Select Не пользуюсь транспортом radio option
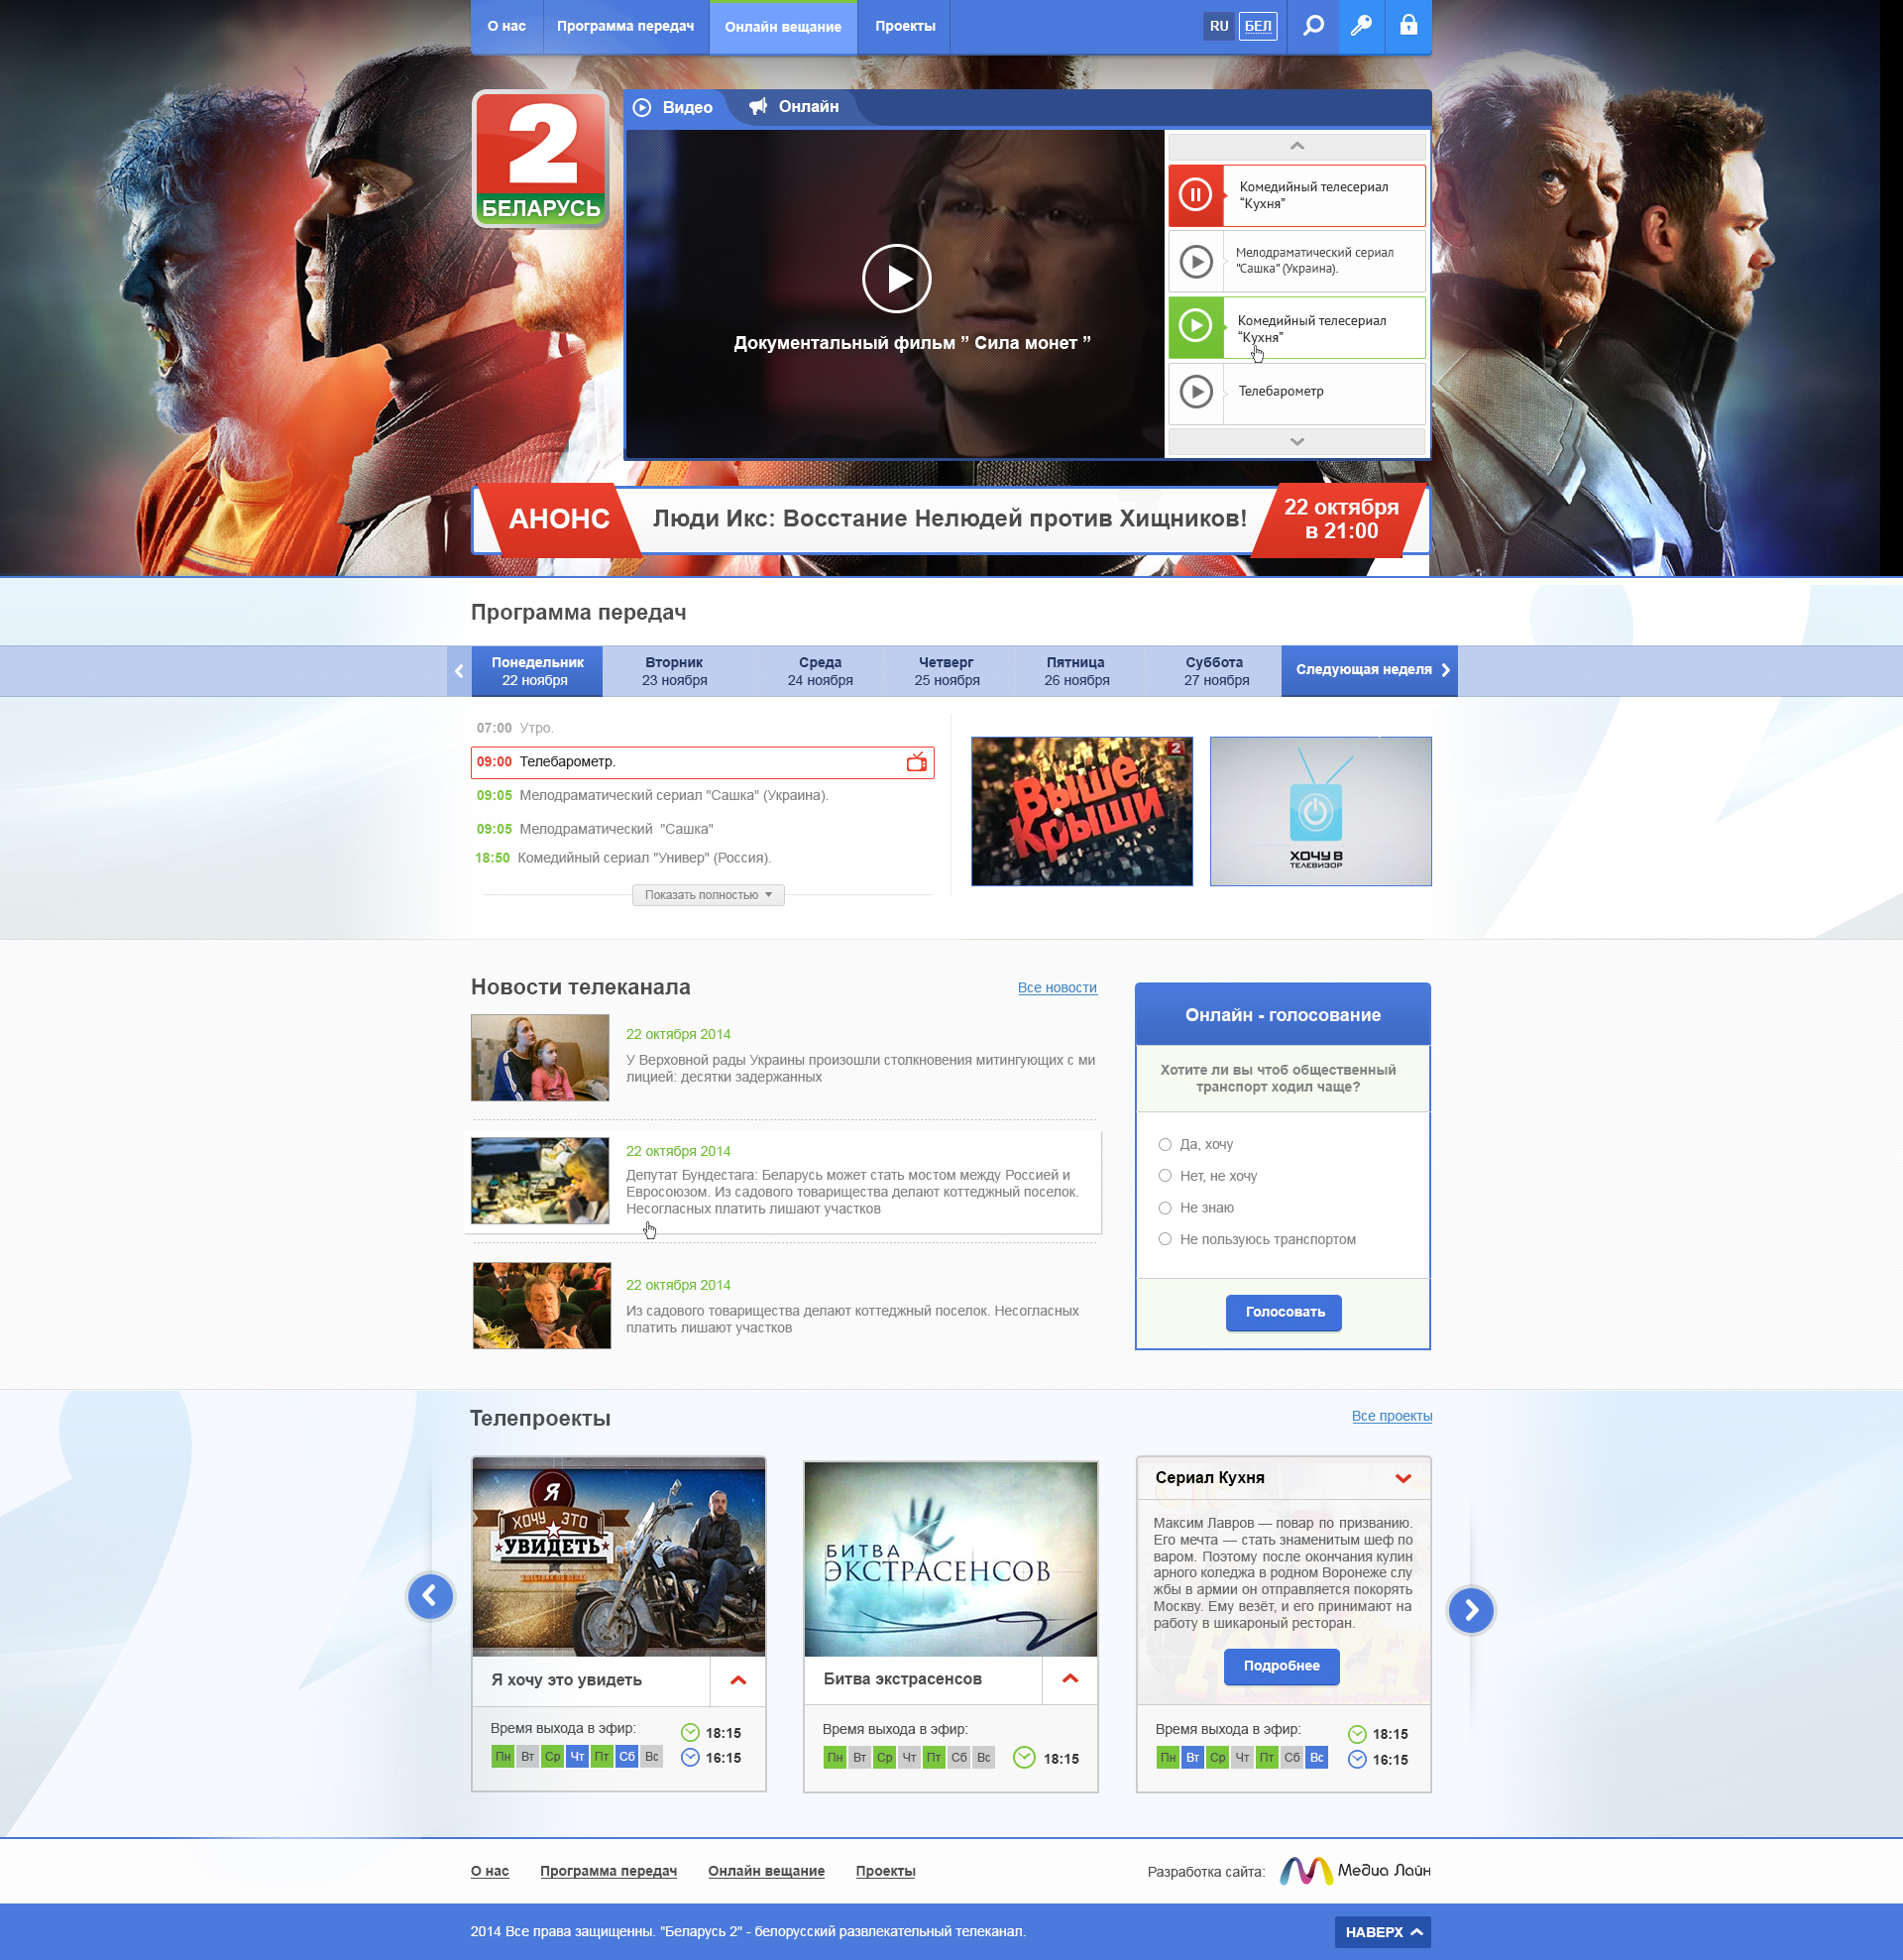 (1165, 1239)
